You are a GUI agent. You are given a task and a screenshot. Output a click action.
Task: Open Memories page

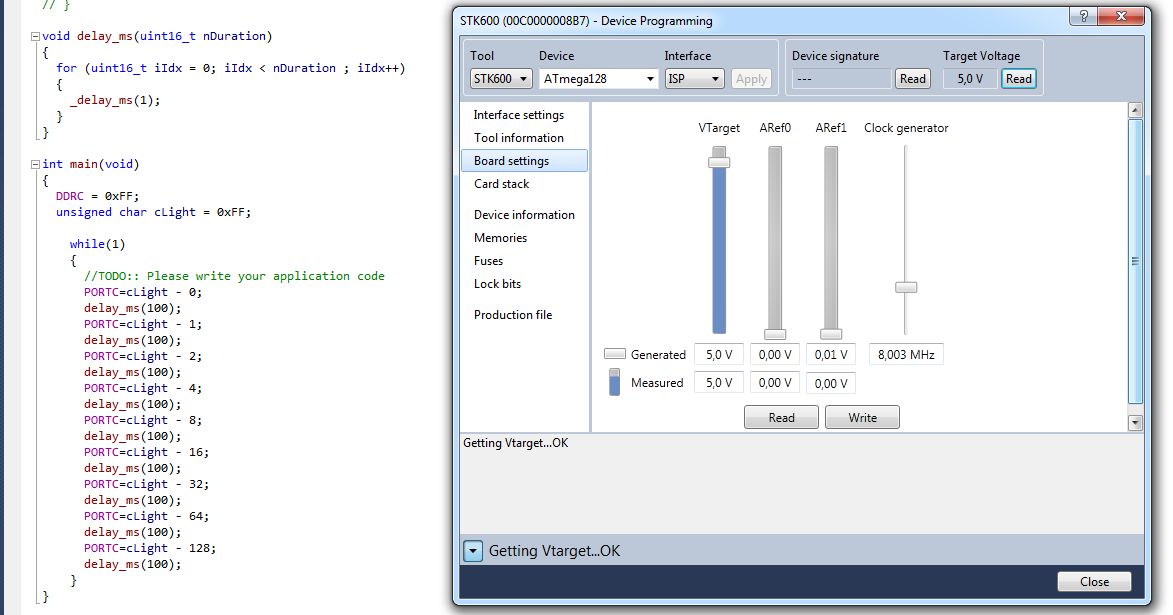coord(500,238)
